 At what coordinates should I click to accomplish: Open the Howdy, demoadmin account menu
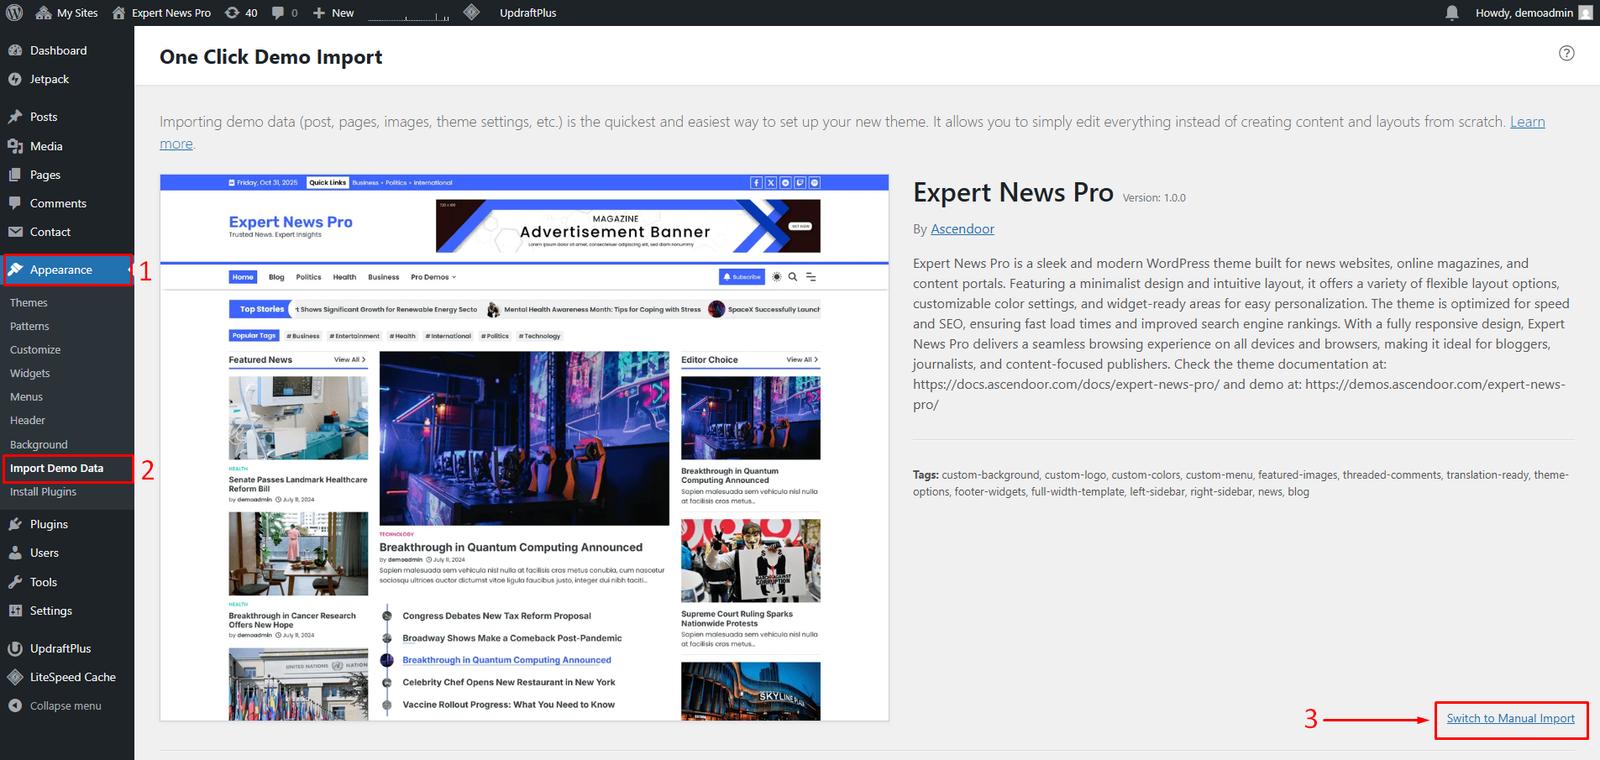click(1532, 13)
